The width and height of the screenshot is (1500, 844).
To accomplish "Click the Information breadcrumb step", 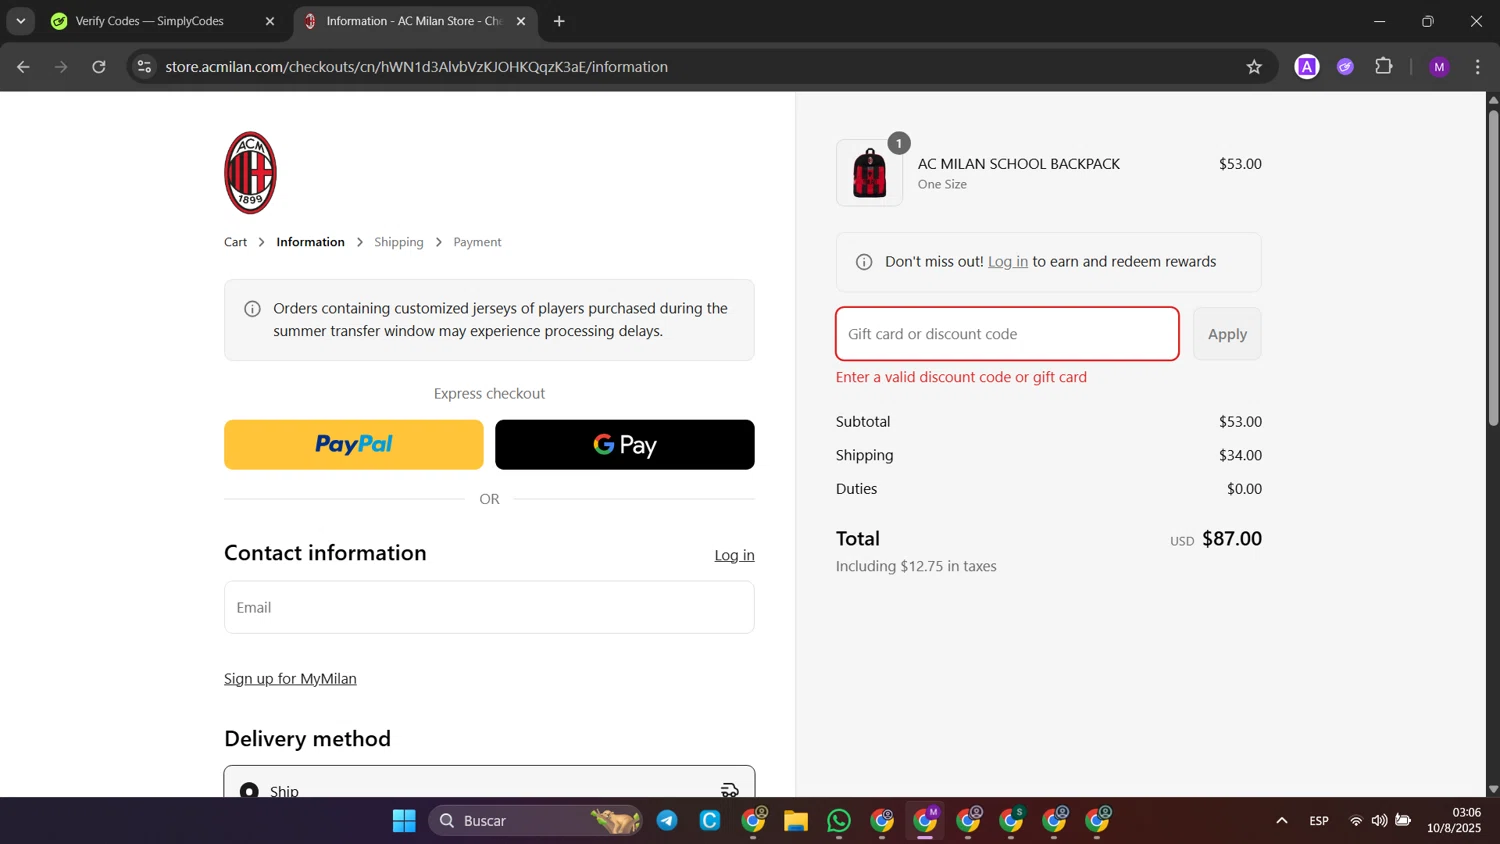I will [x=310, y=242].
